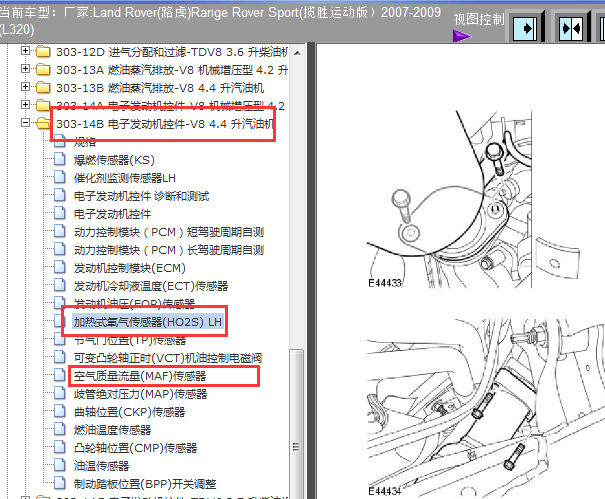
Task: Open 303-12D 进气分配和过滤-TDV8 3.6 entry
Action: tap(172, 52)
